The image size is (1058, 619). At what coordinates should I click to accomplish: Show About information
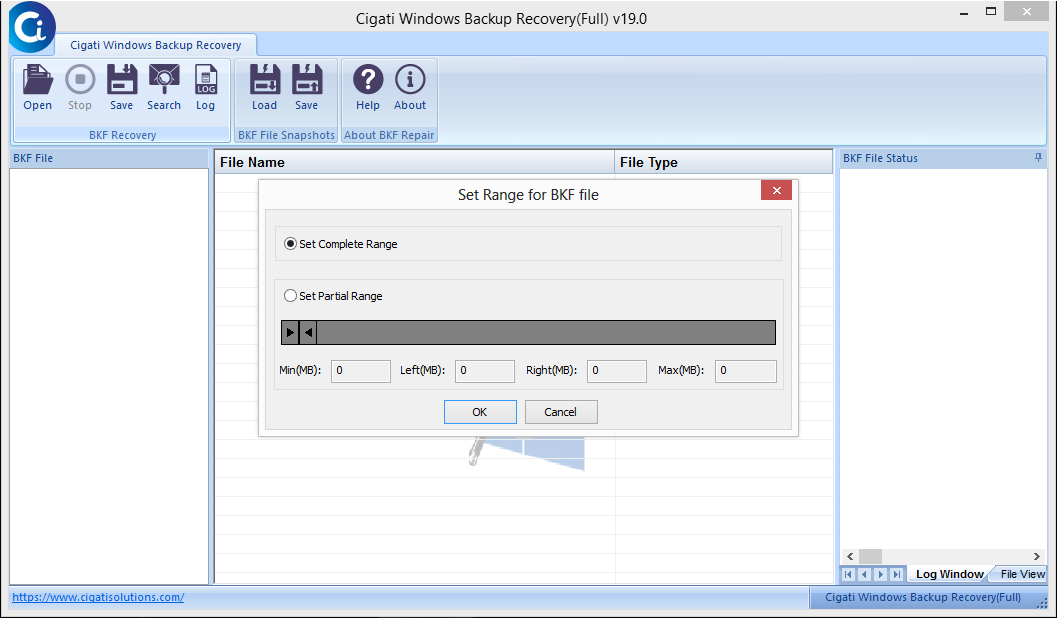coord(410,88)
